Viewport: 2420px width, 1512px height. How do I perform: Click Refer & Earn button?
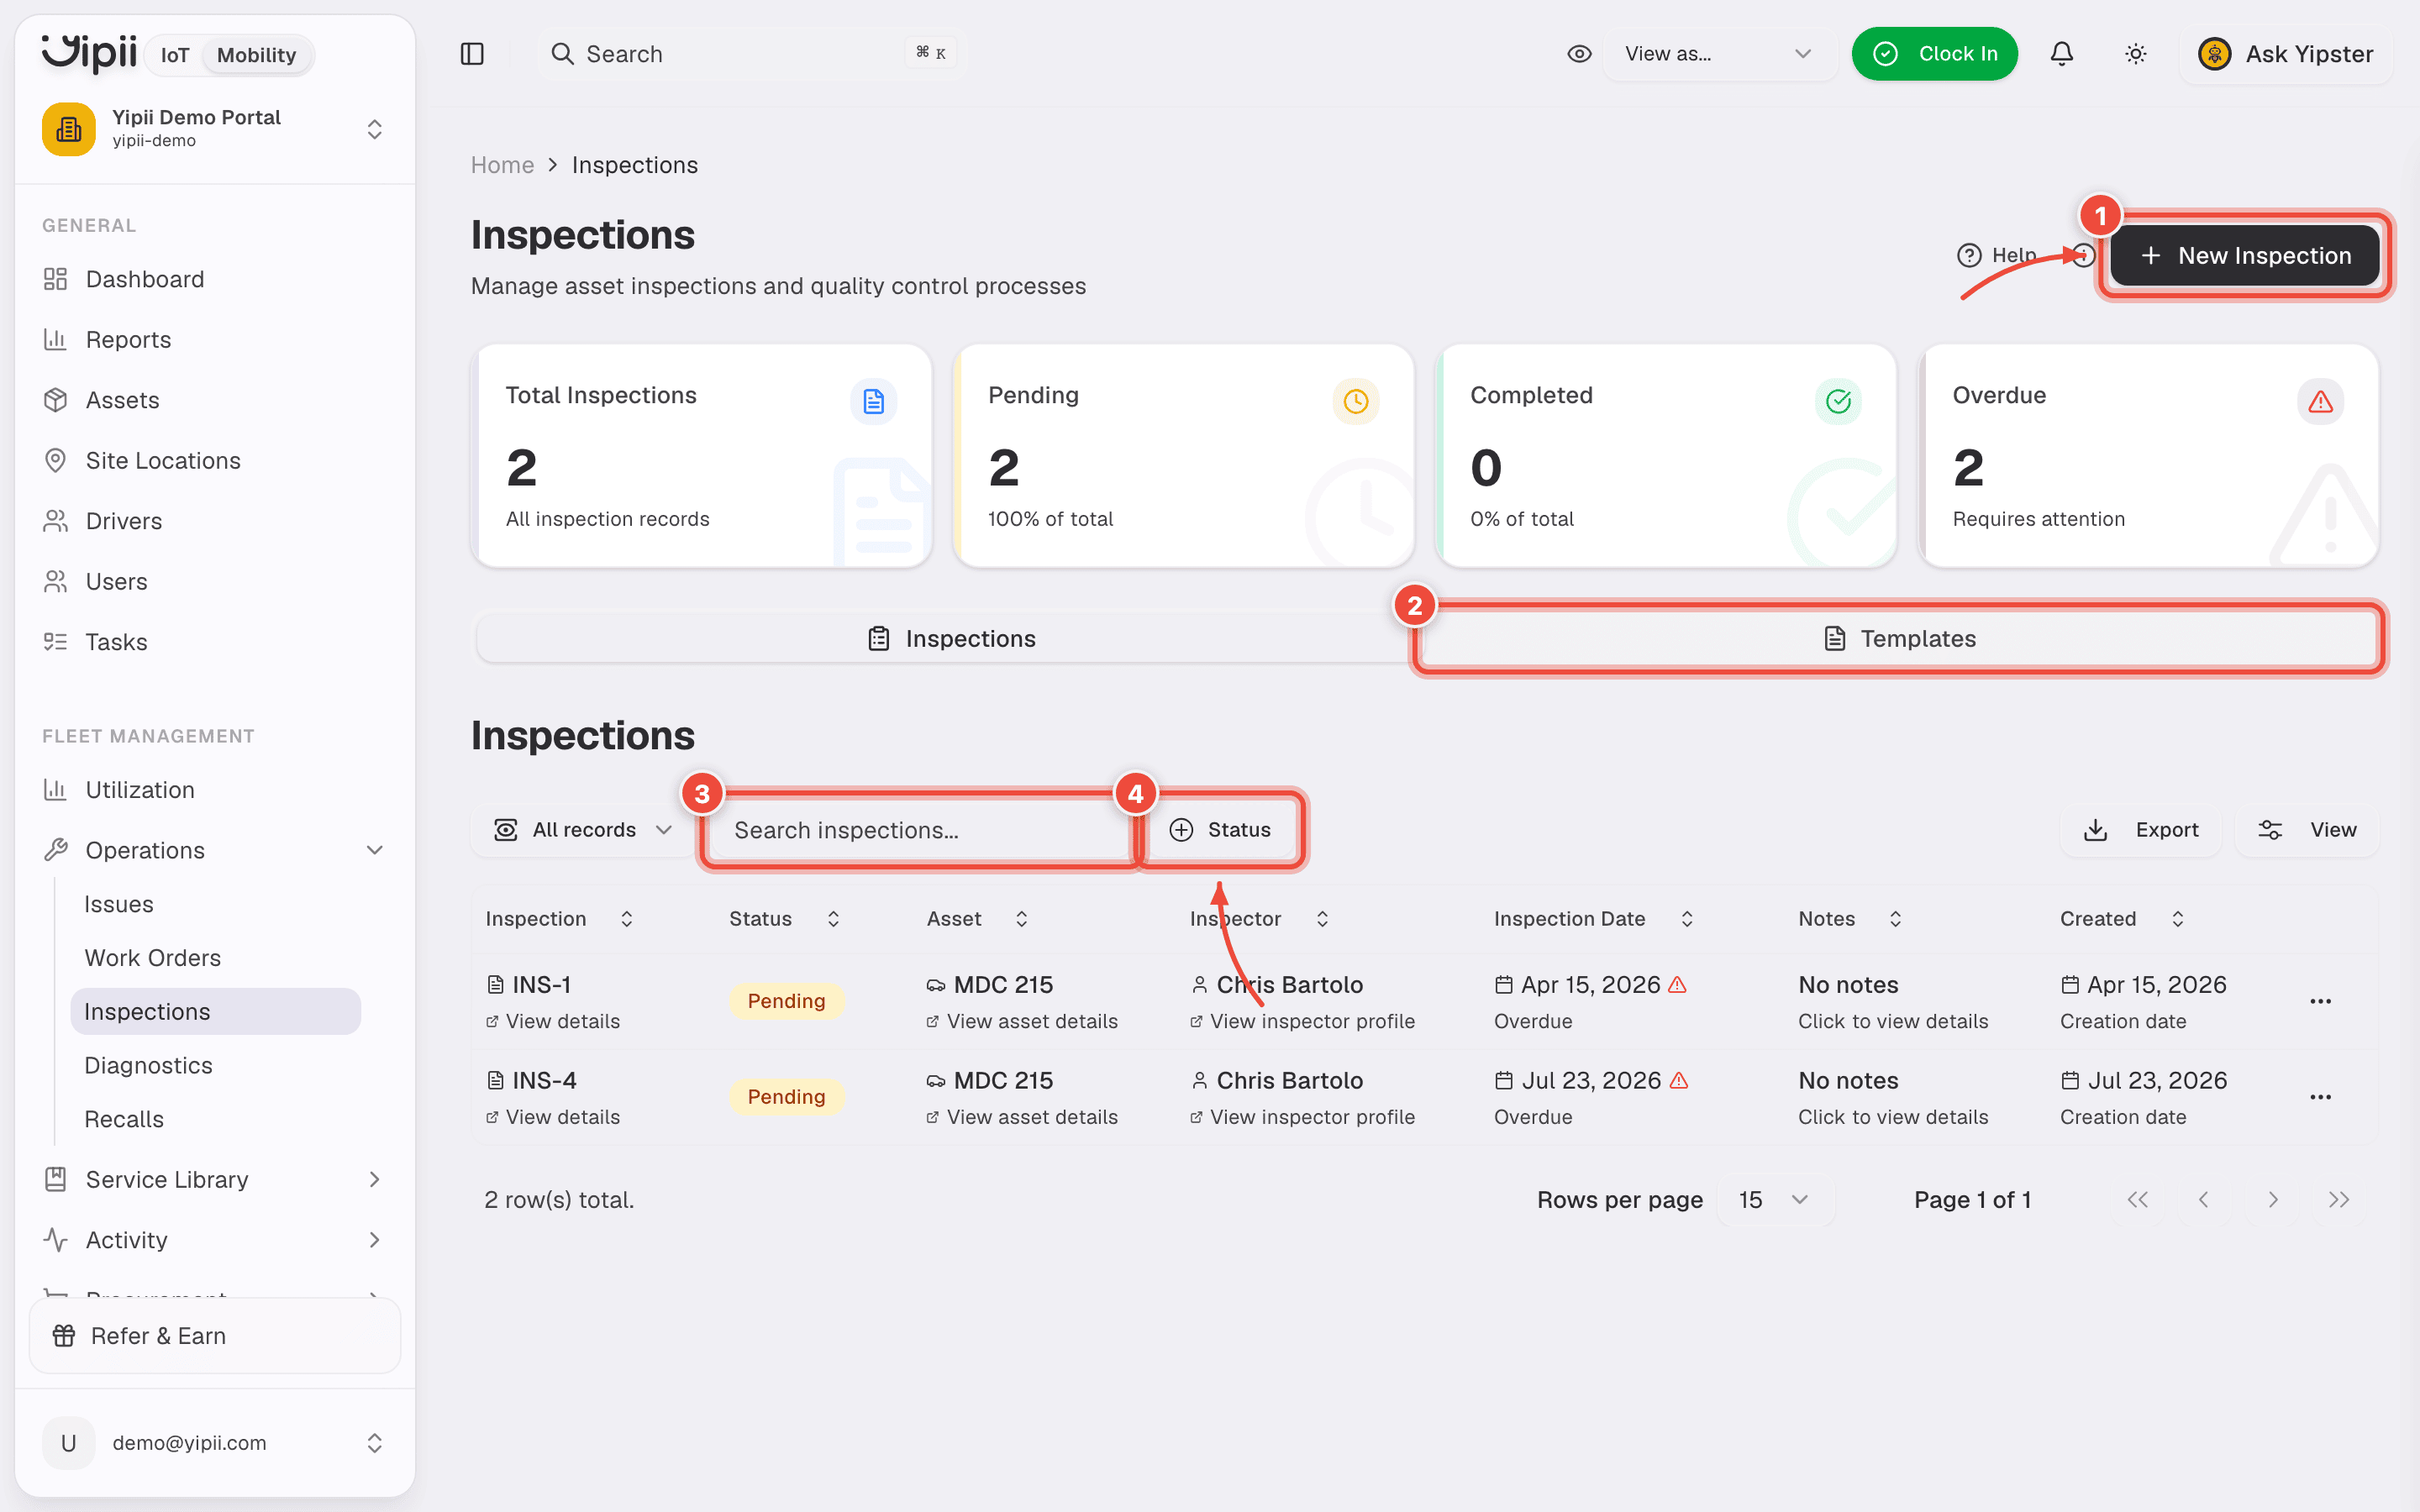pyautogui.click(x=214, y=1336)
